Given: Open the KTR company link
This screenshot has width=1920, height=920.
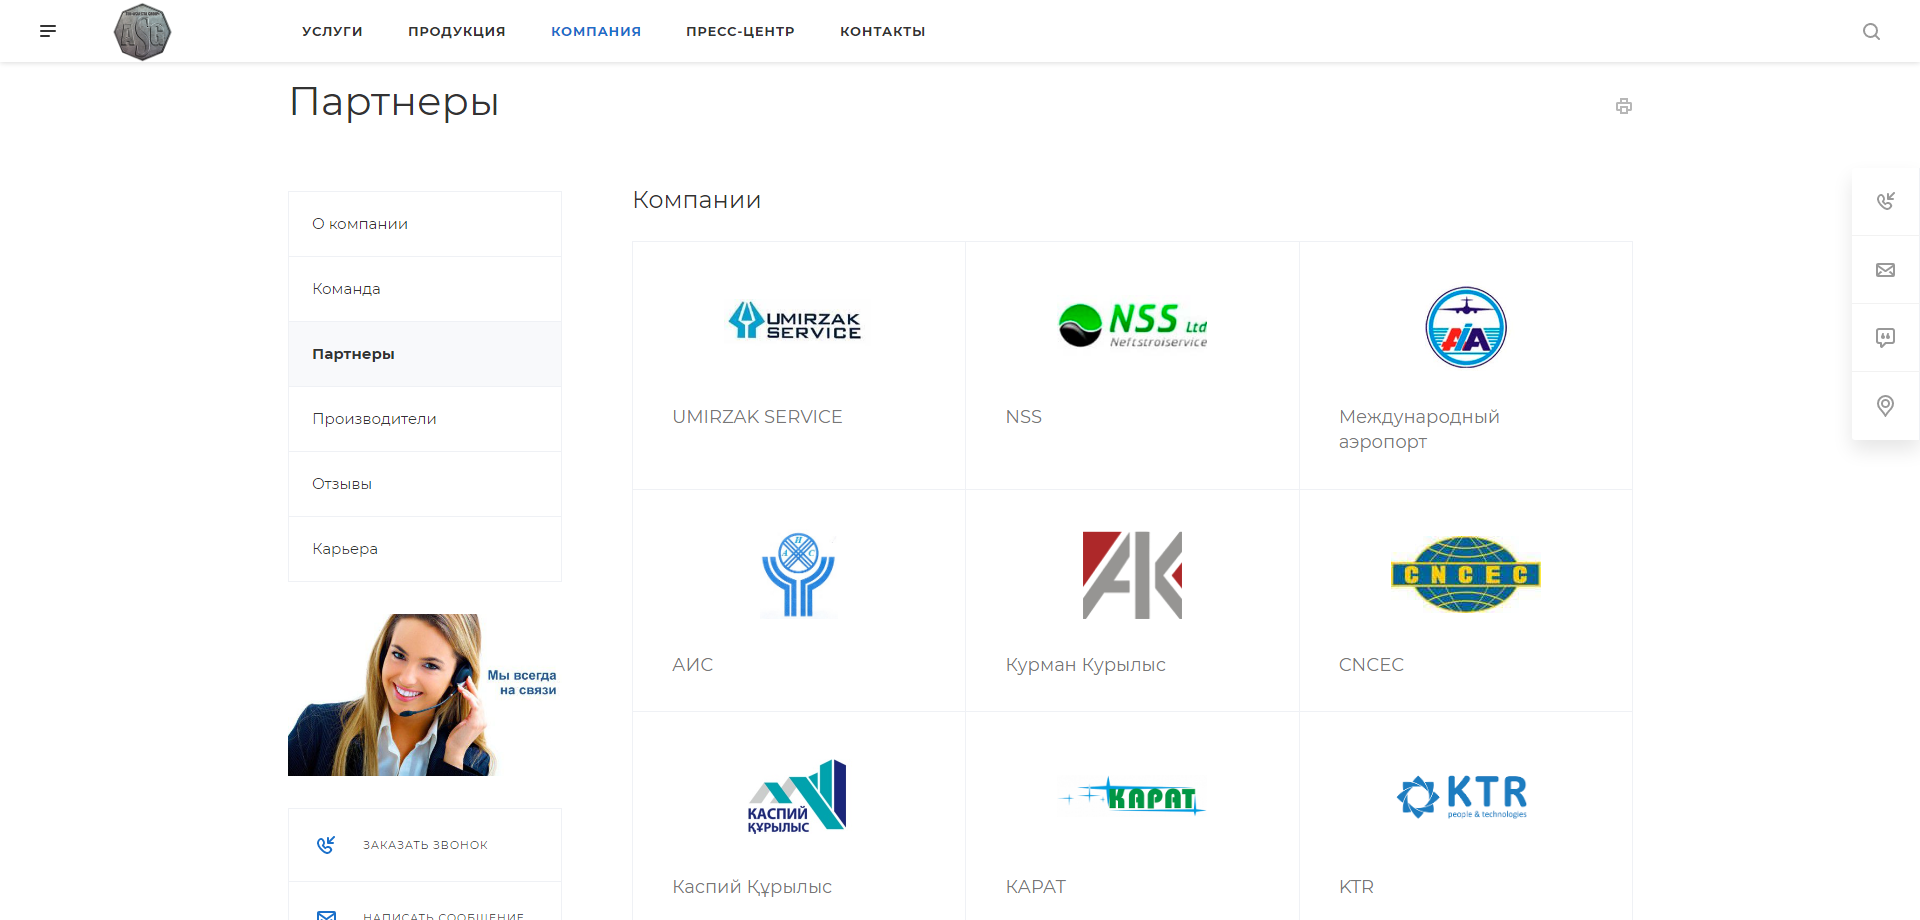Looking at the screenshot, I should tap(1356, 887).
